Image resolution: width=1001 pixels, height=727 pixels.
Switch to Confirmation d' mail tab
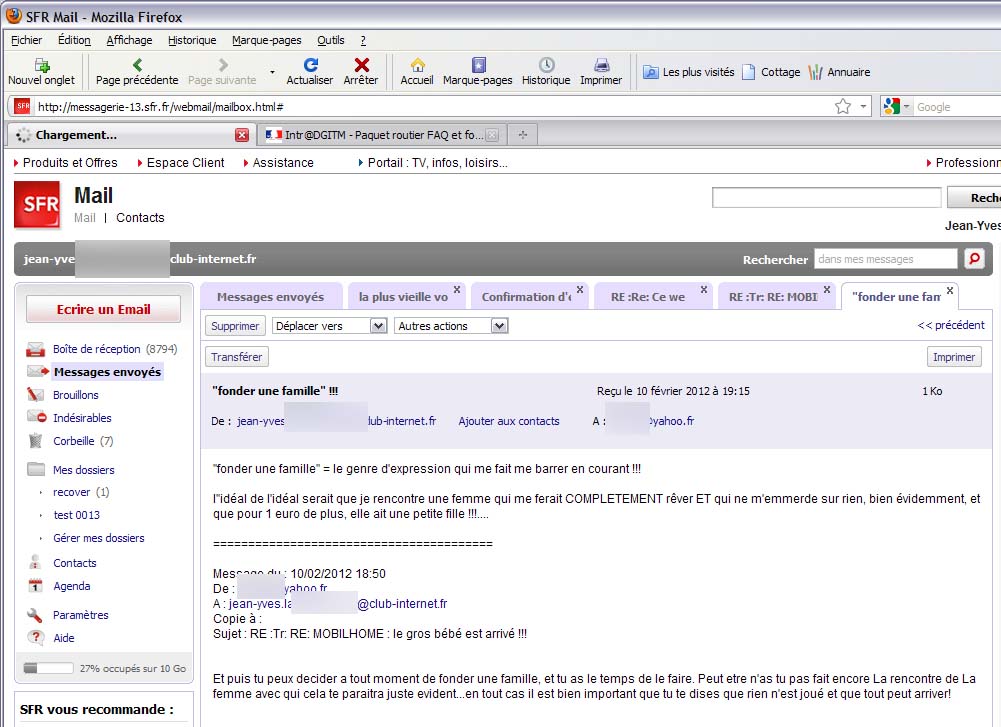coord(526,297)
